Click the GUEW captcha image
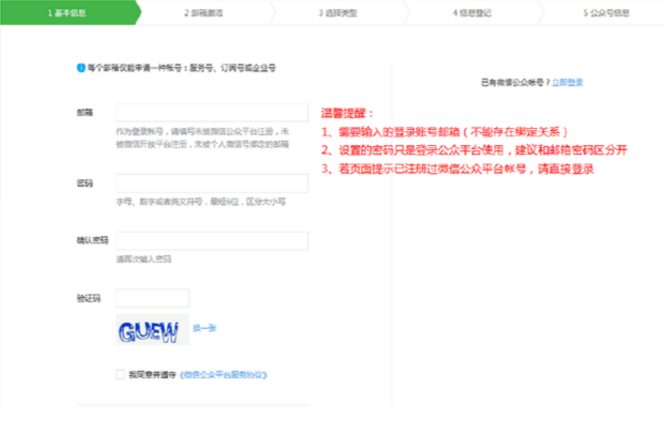664x430 pixels. pyautogui.click(x=152, y=331)
